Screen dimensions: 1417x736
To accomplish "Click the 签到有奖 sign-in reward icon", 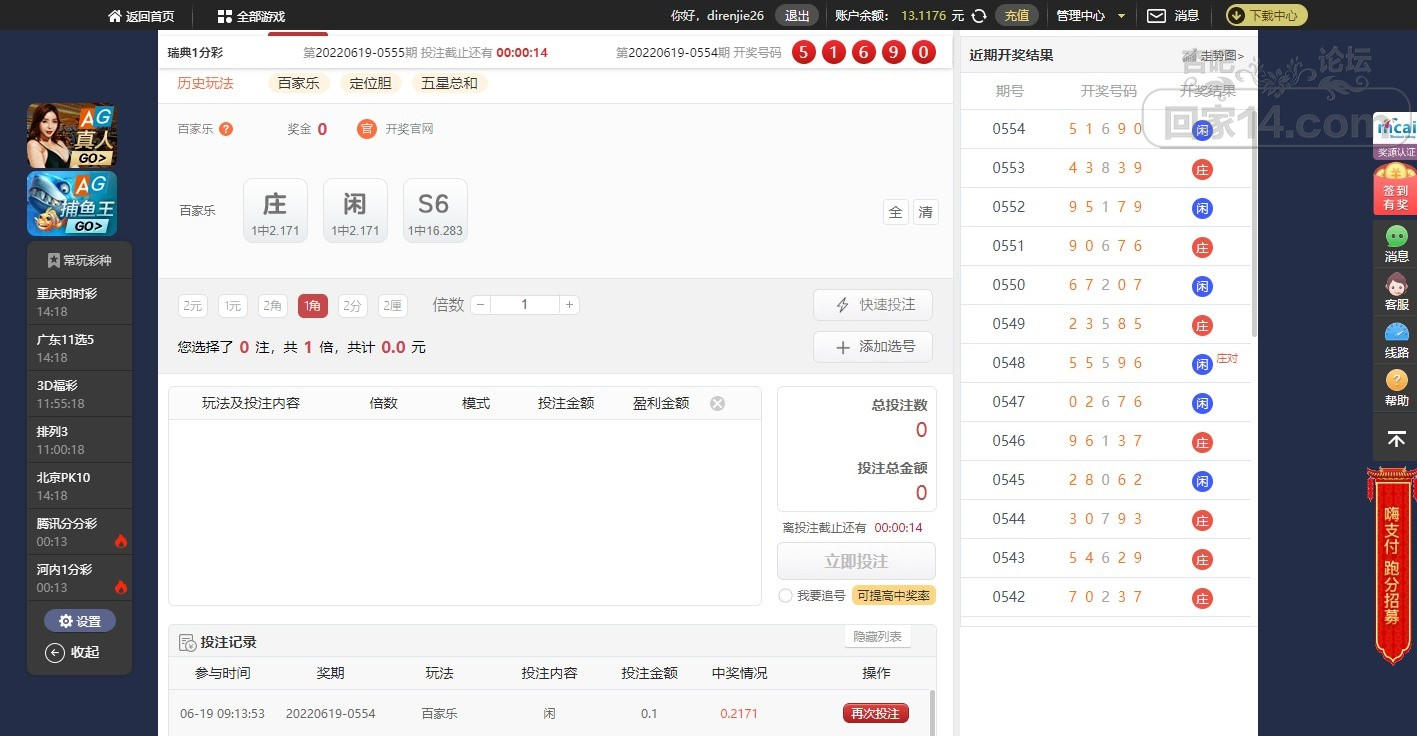I will pyautogui.click(x=1395, y=190).
